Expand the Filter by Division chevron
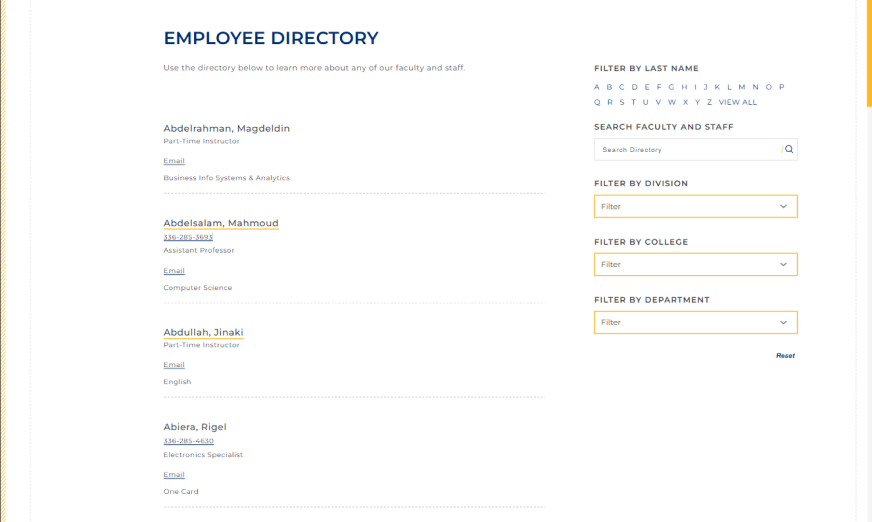 click(x=783, y=206)
